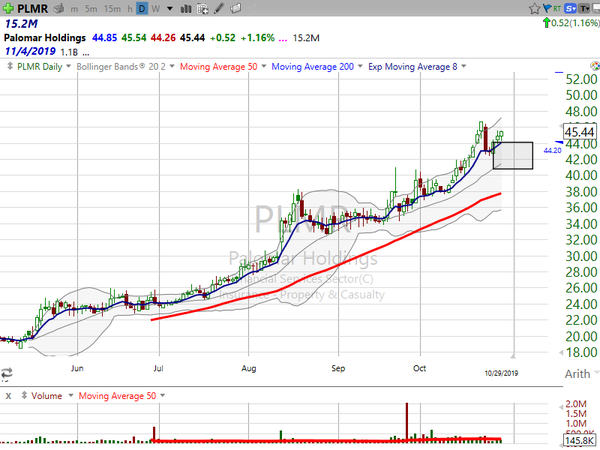Select the W weekly timeframe
Image resolution: width=600 pixels, height=450 pixels.
(155, 8)
